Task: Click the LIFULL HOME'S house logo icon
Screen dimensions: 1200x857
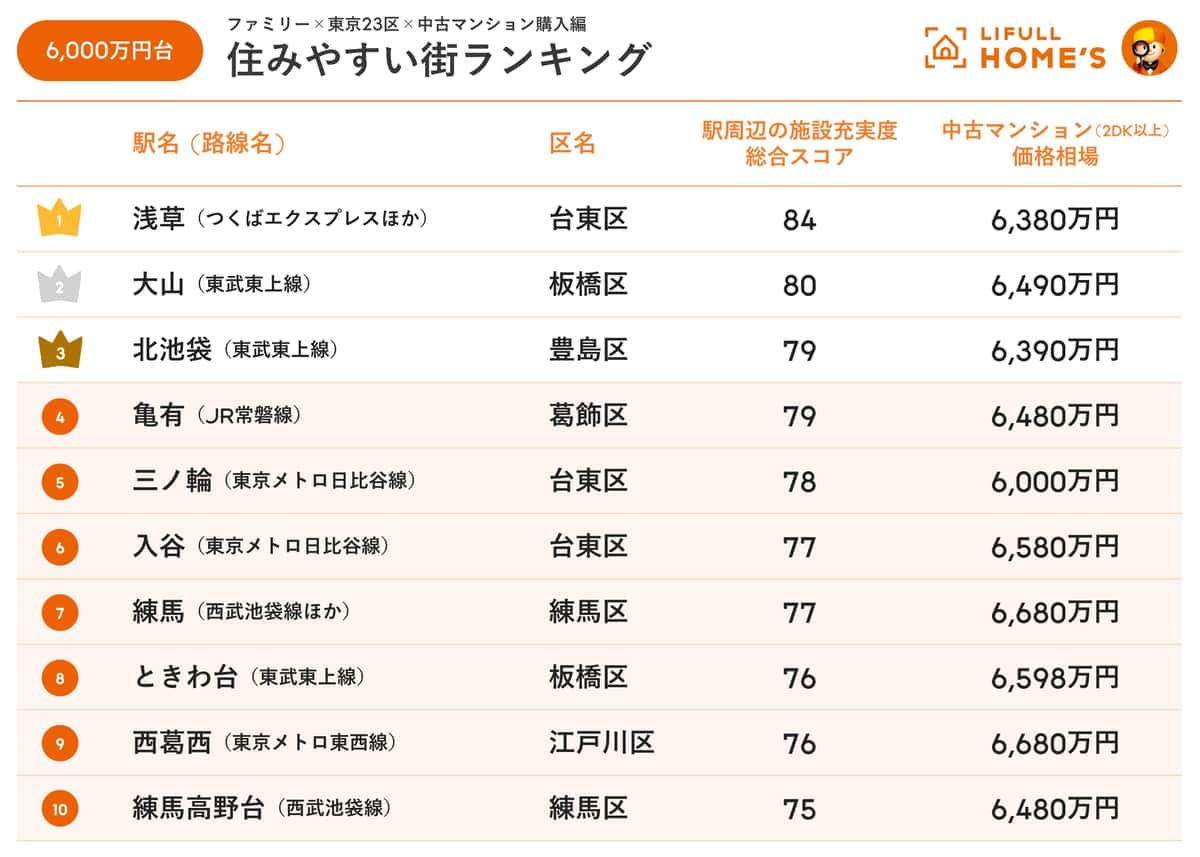Action: [x=945, y=47]
